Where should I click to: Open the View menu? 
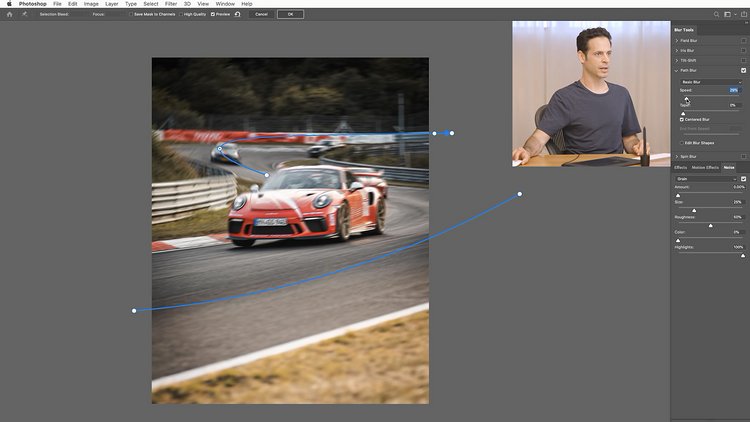pos(203,4)
